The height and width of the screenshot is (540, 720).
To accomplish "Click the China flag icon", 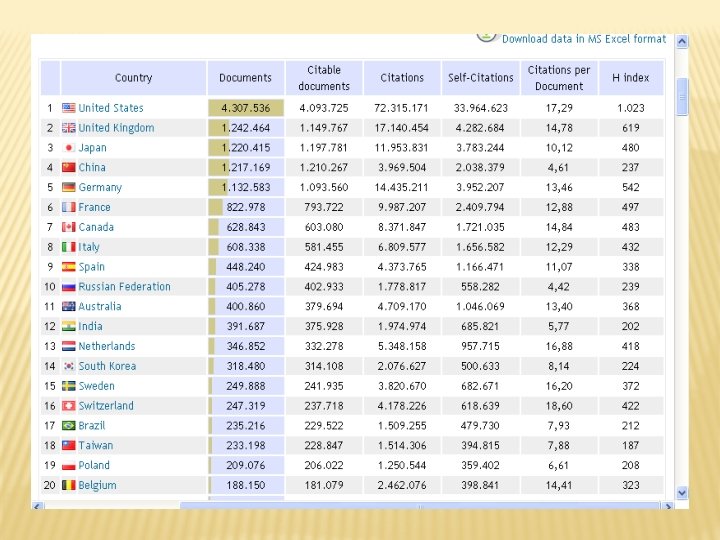I will coord(68,167).
